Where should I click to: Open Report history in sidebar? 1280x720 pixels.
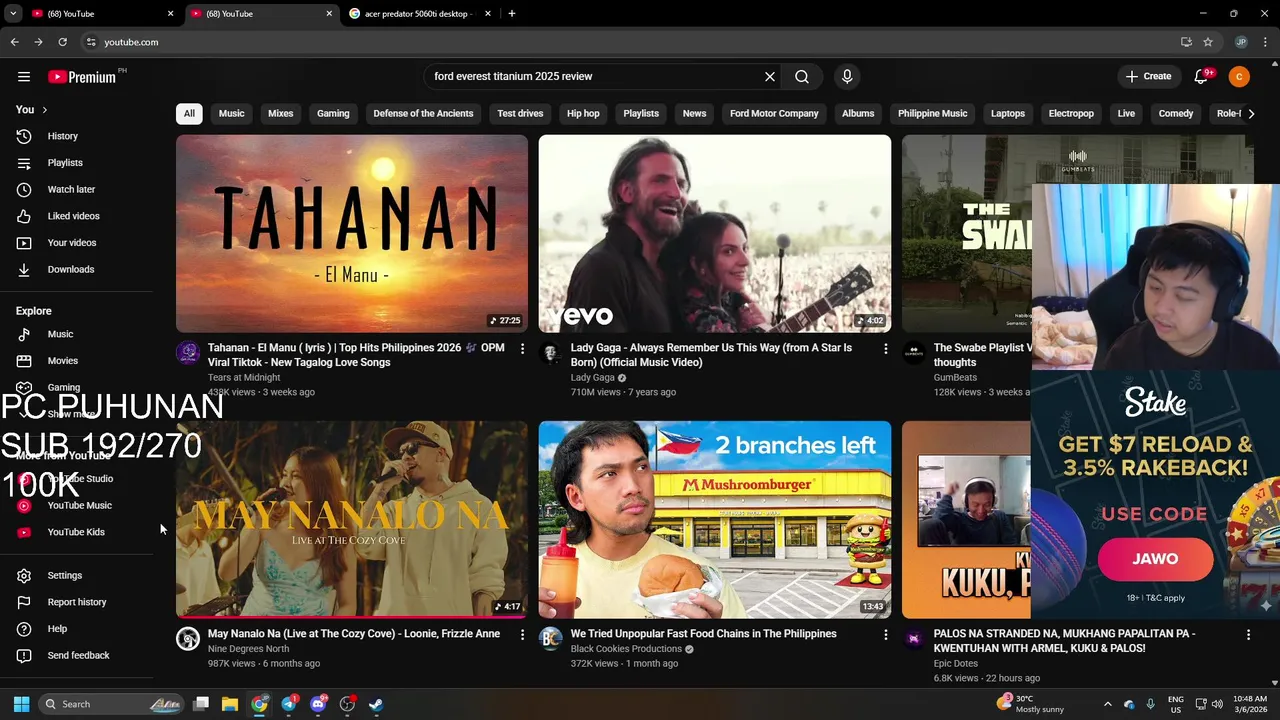click(x=76, y=602)
